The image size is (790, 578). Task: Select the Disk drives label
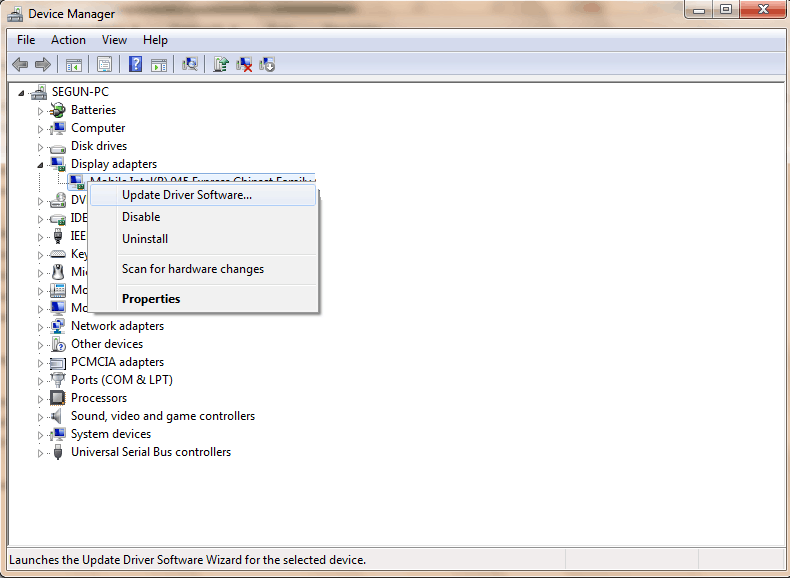pyautogui.click(x=99, y=146)
